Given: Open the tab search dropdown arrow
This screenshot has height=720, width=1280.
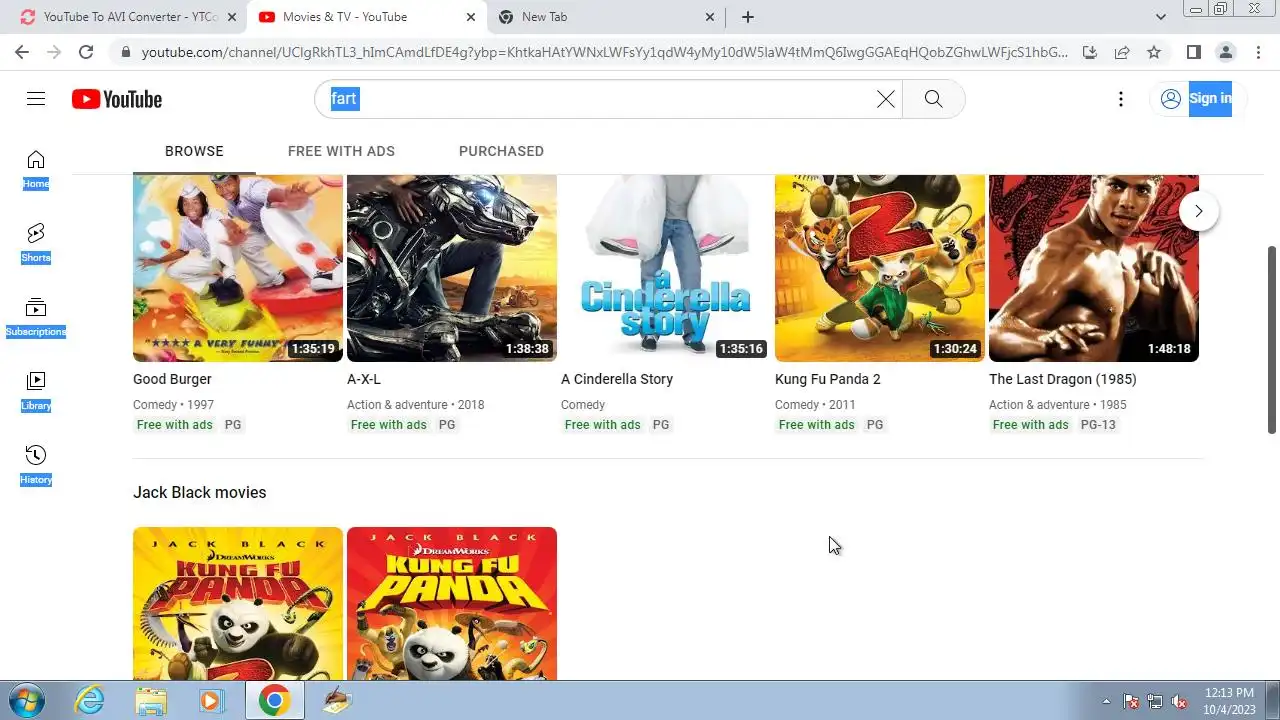Looking at the screenshot, I should 1160,17.
